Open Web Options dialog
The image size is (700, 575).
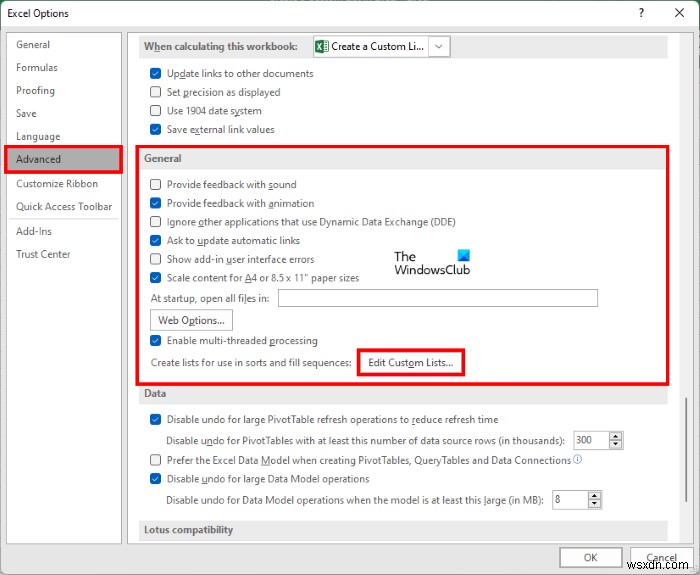191,320
